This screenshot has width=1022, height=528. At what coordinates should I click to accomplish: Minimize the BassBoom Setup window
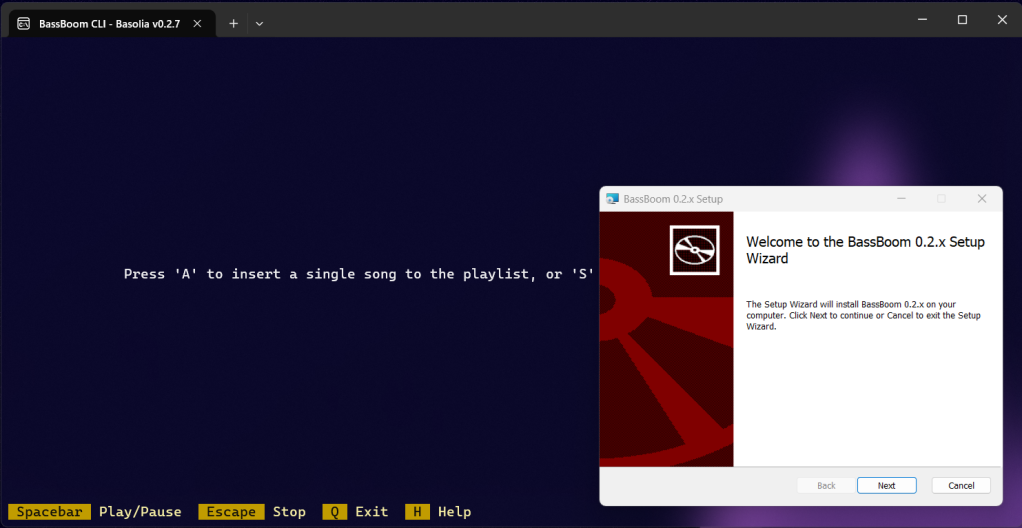coord(901,199)
